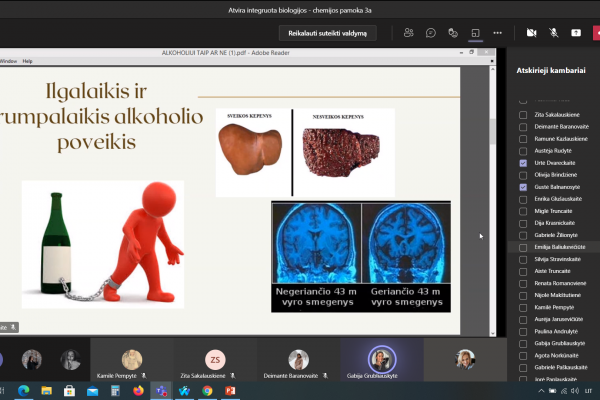Open PowerPoint from the taskbar

230,391
